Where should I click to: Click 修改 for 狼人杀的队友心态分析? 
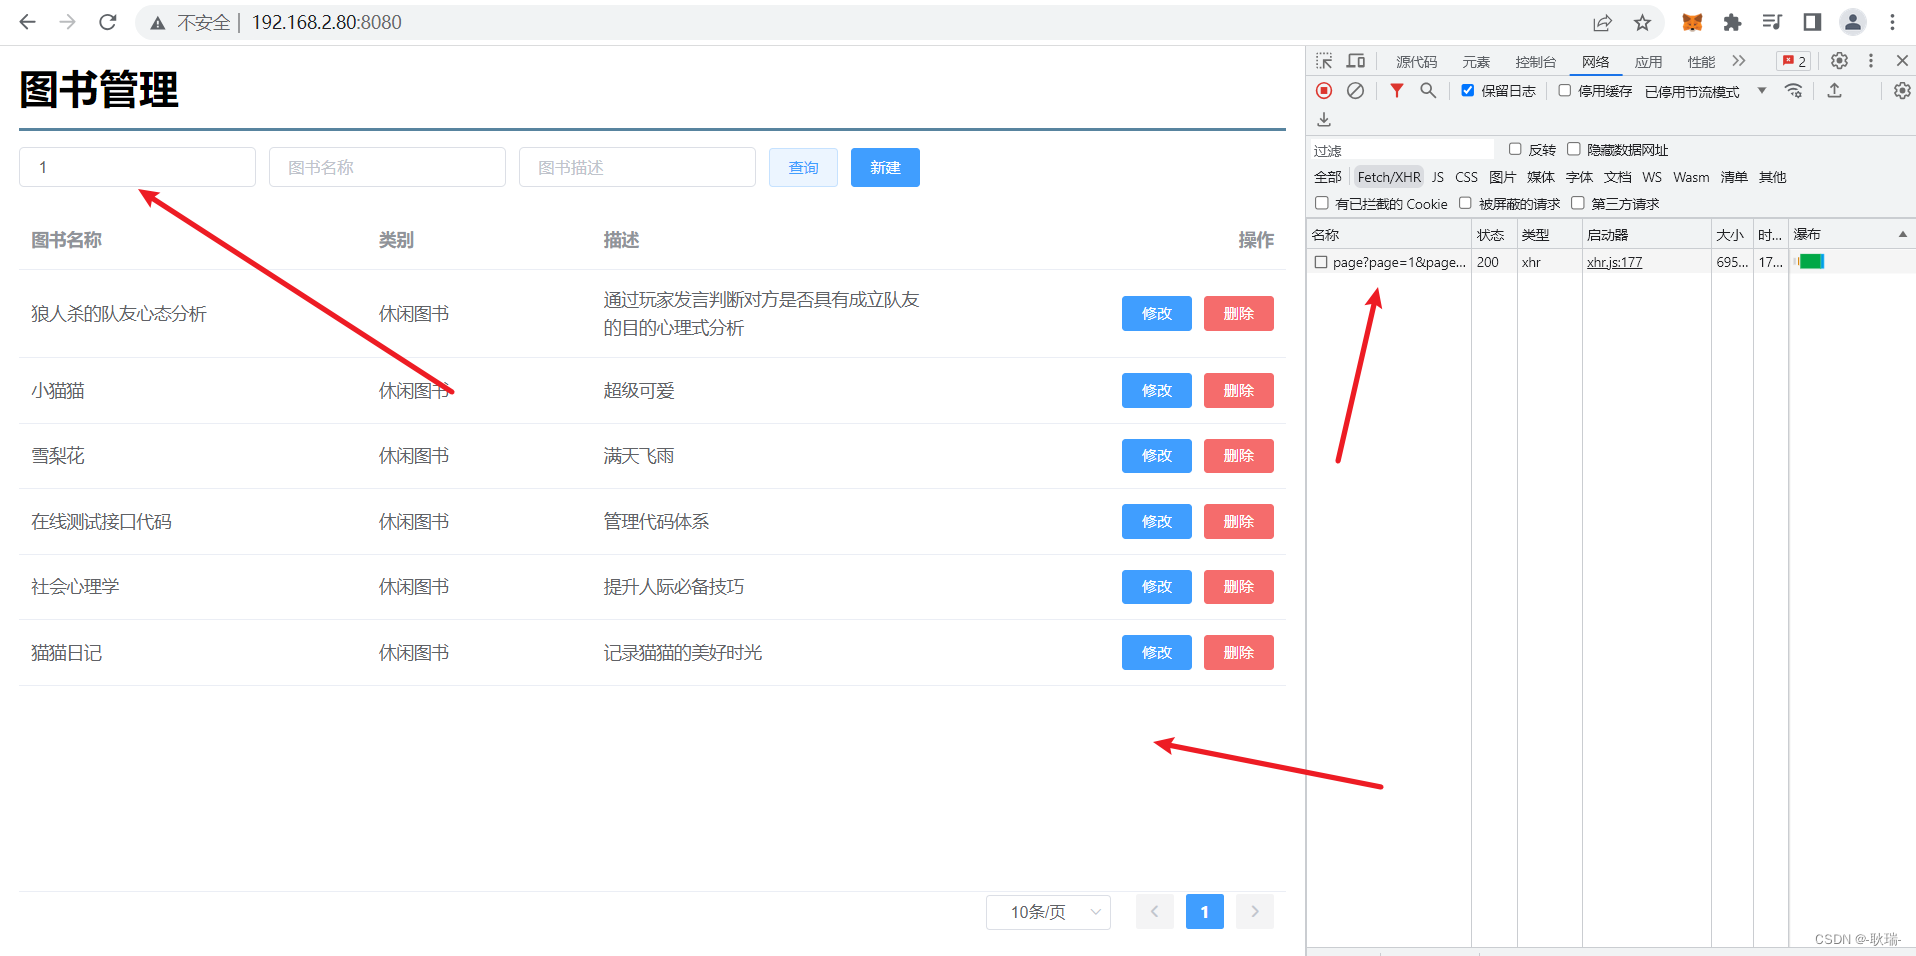pos(1156,314)
